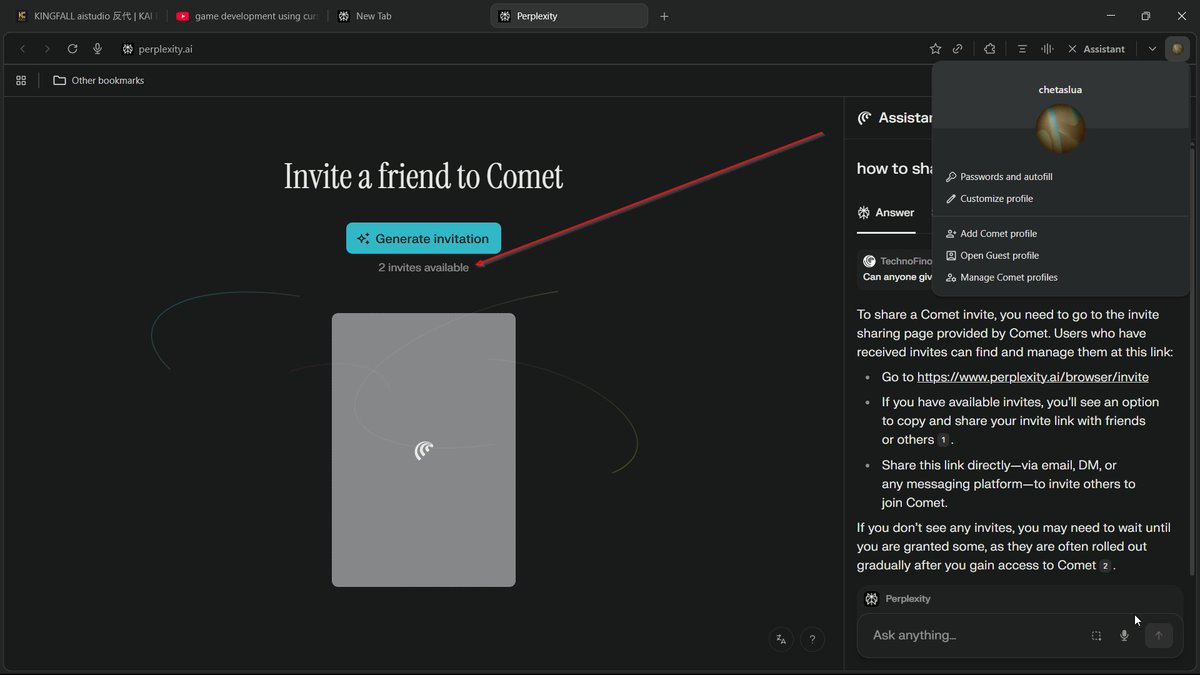The image size is (1200, 675).
Task: Switch to the KINGFALL aistudio tab
Action: pyautogui.click(x=85, y=16)
